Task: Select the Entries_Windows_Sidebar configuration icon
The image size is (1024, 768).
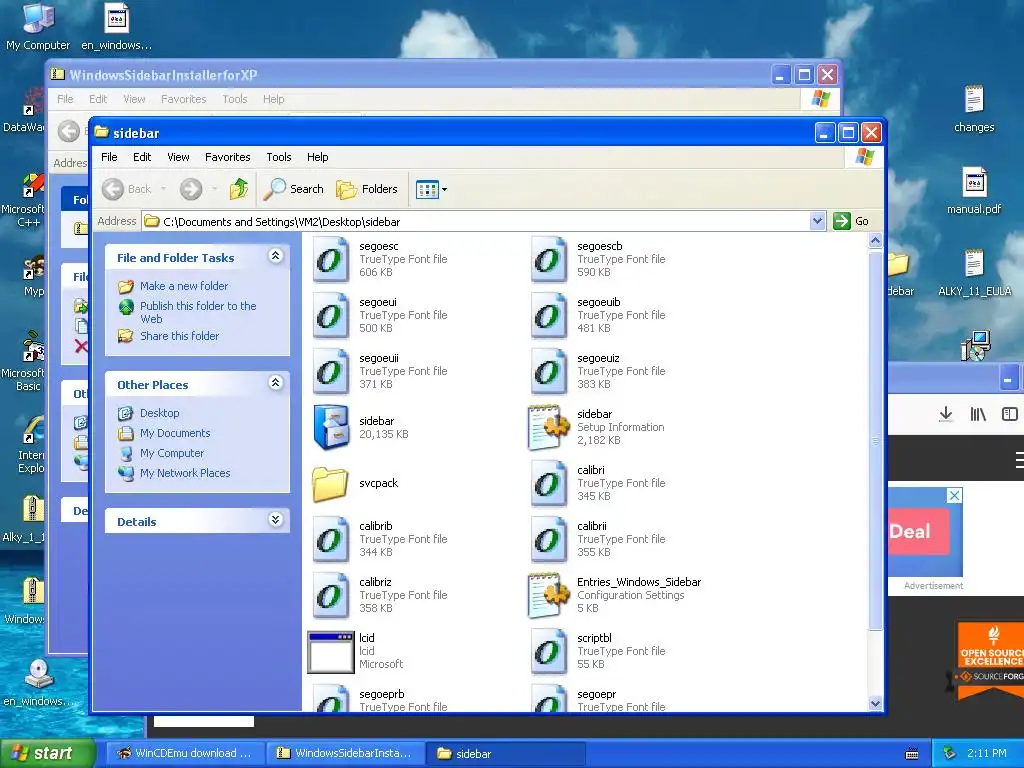Action: coord(549,596)
